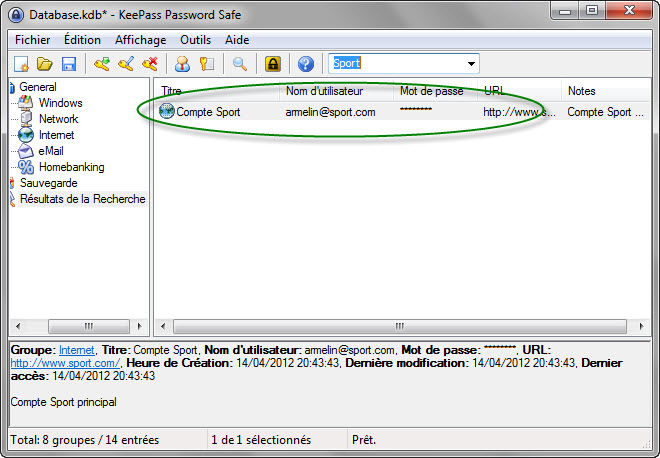Screen dimensions: 660x458
Task: Click 'Compte Sport principal' note text in details
Action: click(x=64, y=402)
